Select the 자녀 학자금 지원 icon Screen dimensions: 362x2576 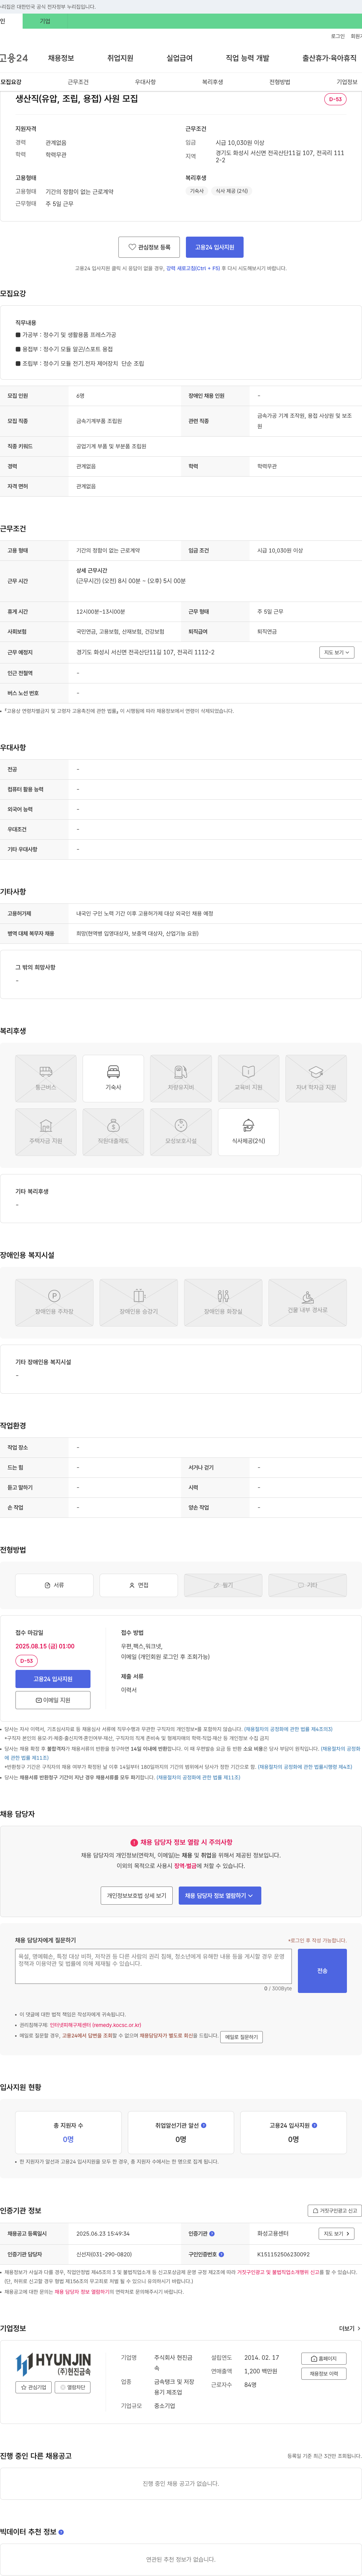tap(316, 1078)
